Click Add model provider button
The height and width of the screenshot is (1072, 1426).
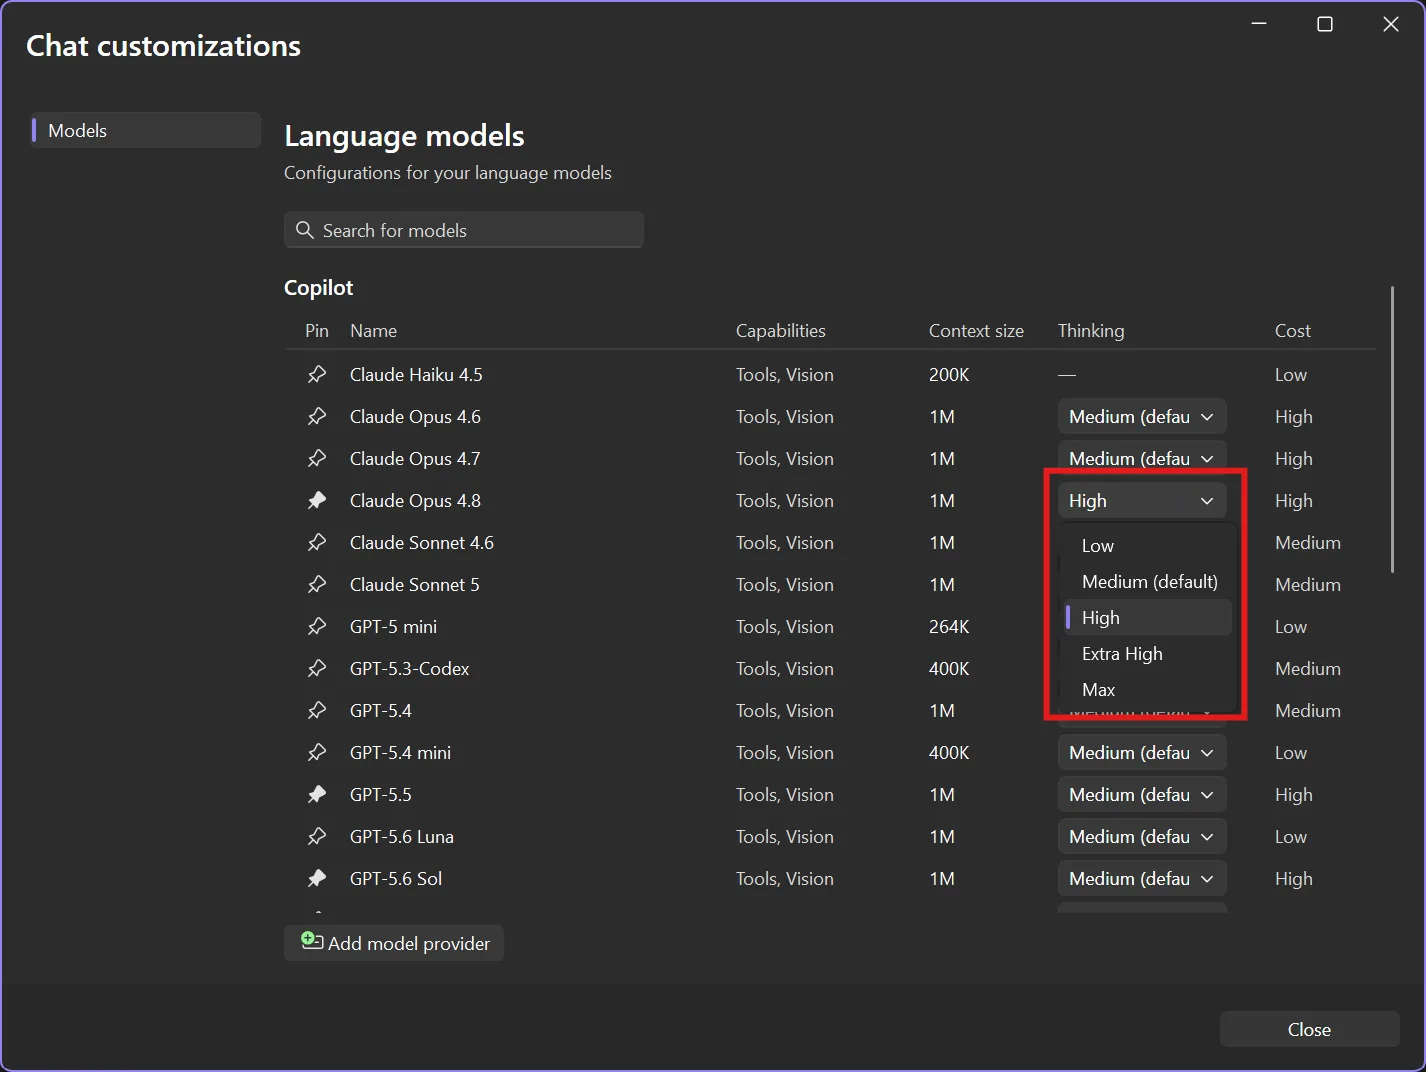click(394, 943)
